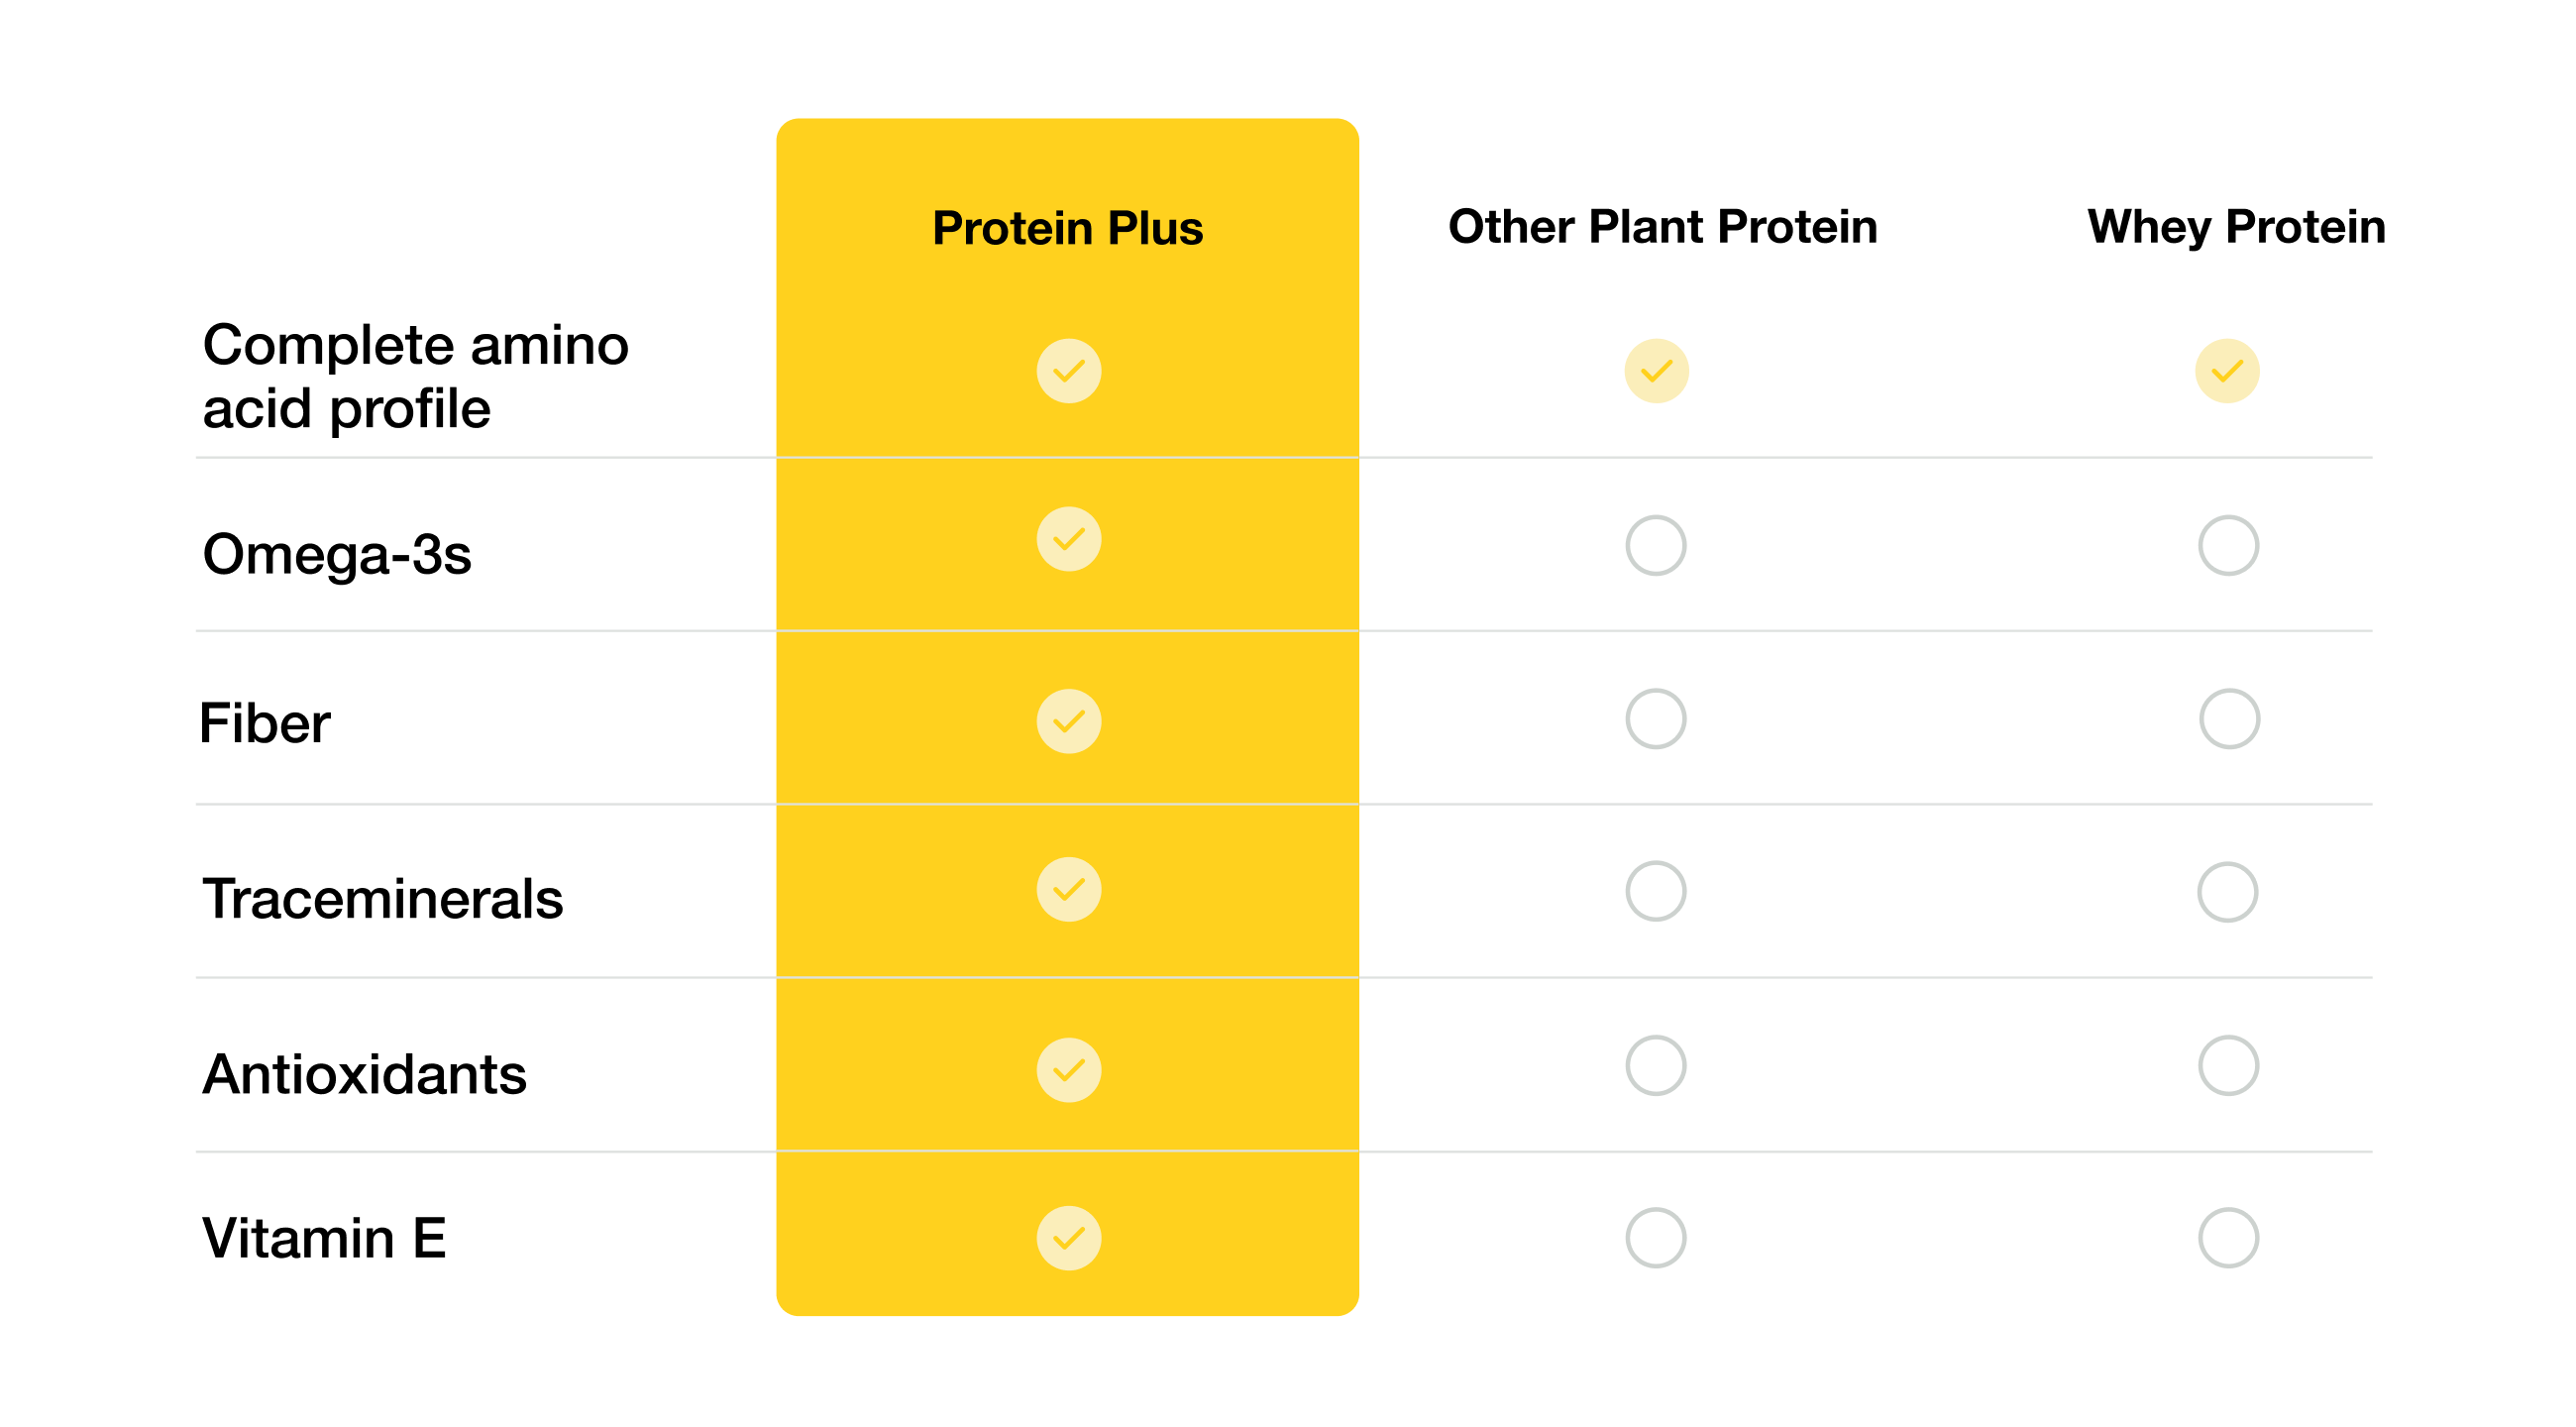Click Protein Plus checkmark for Traceminerals

click(1068, 889)
